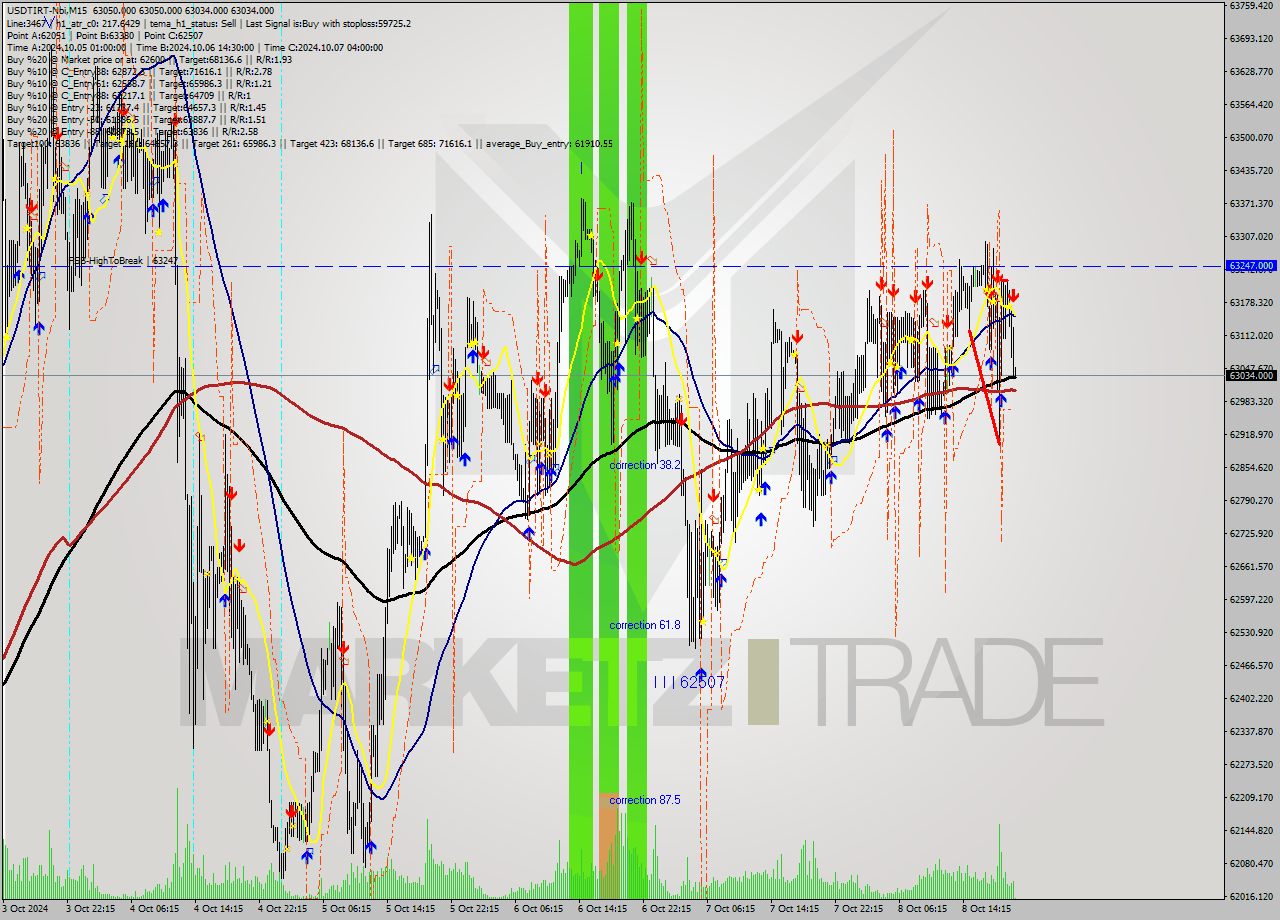Click the 62854.620 price axis label
1280x920 pixels.
click(1251, 467)
